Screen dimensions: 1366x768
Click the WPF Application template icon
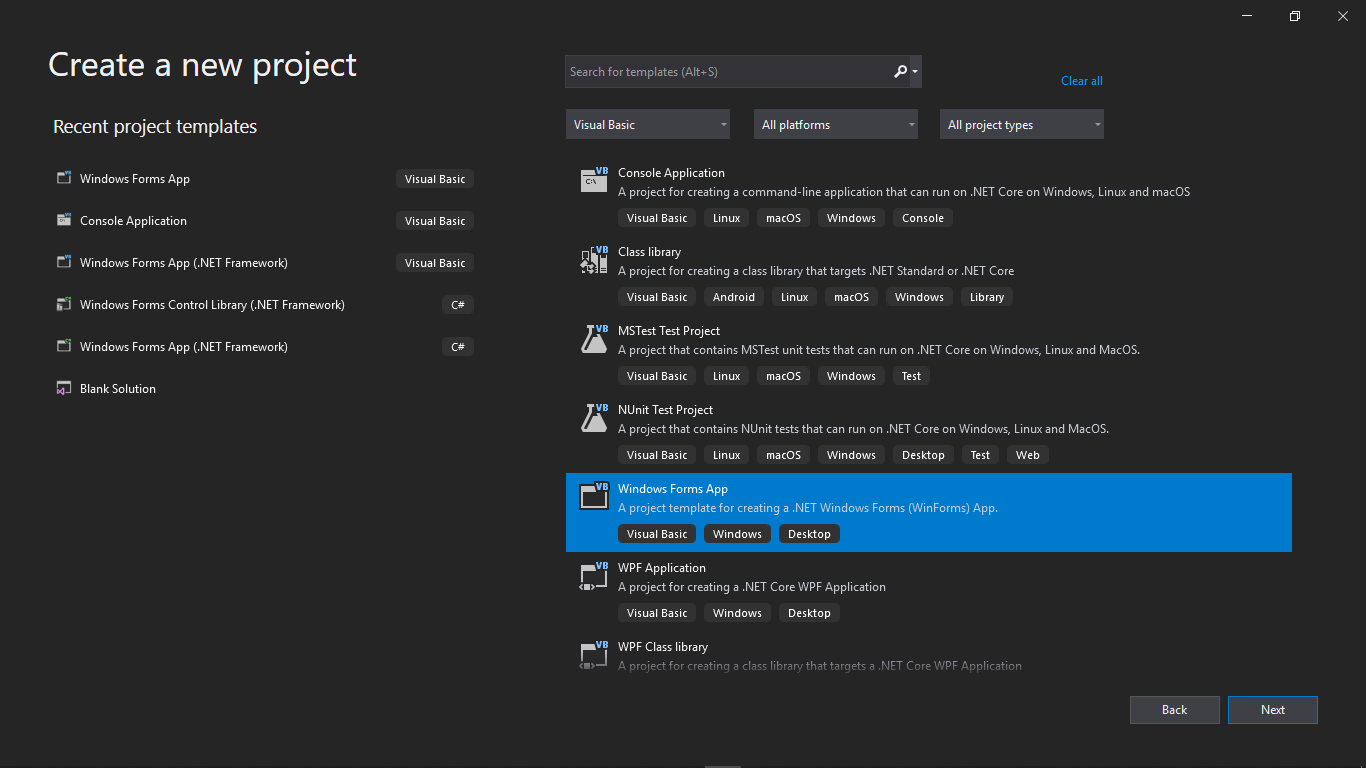tap(594, 575)
